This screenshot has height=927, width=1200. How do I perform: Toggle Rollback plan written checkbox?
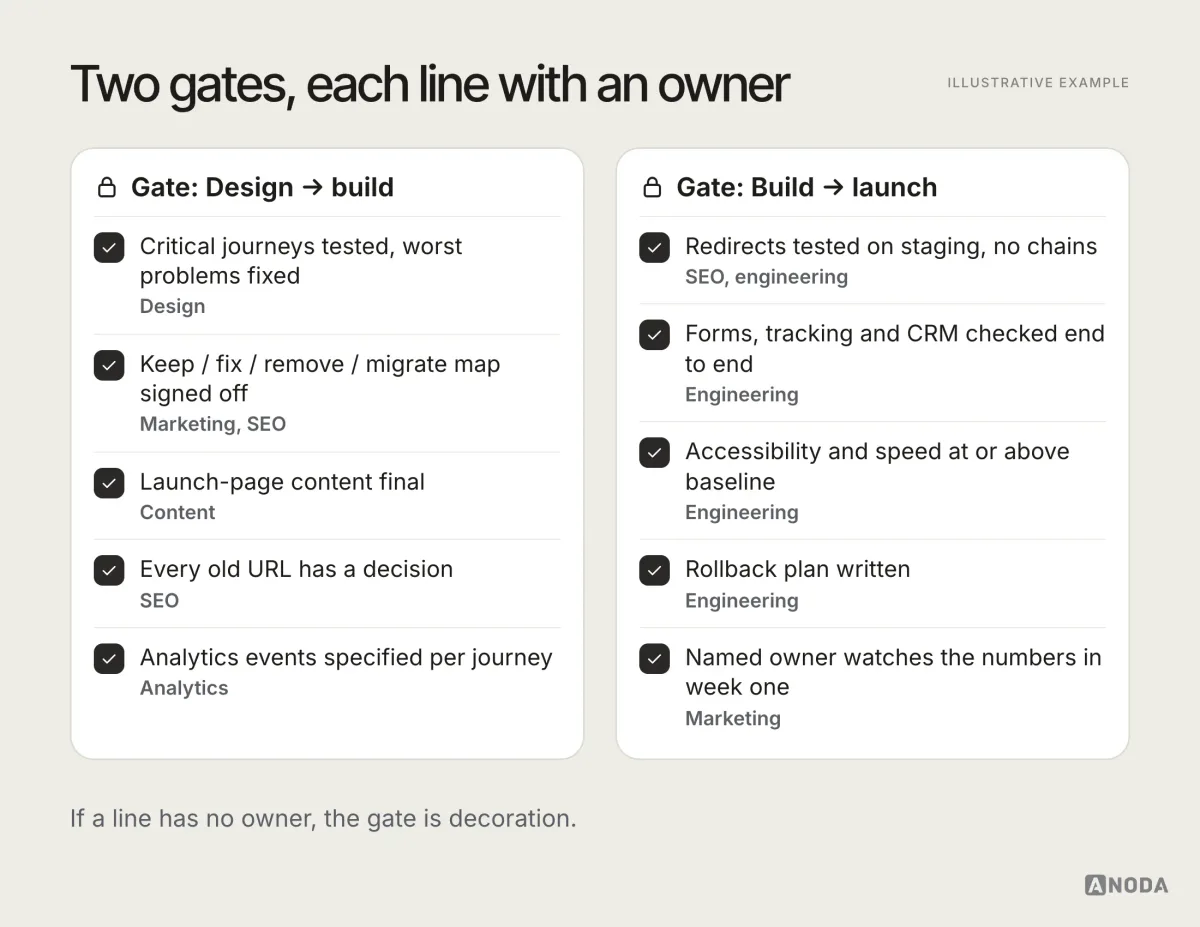pos(655,570)
